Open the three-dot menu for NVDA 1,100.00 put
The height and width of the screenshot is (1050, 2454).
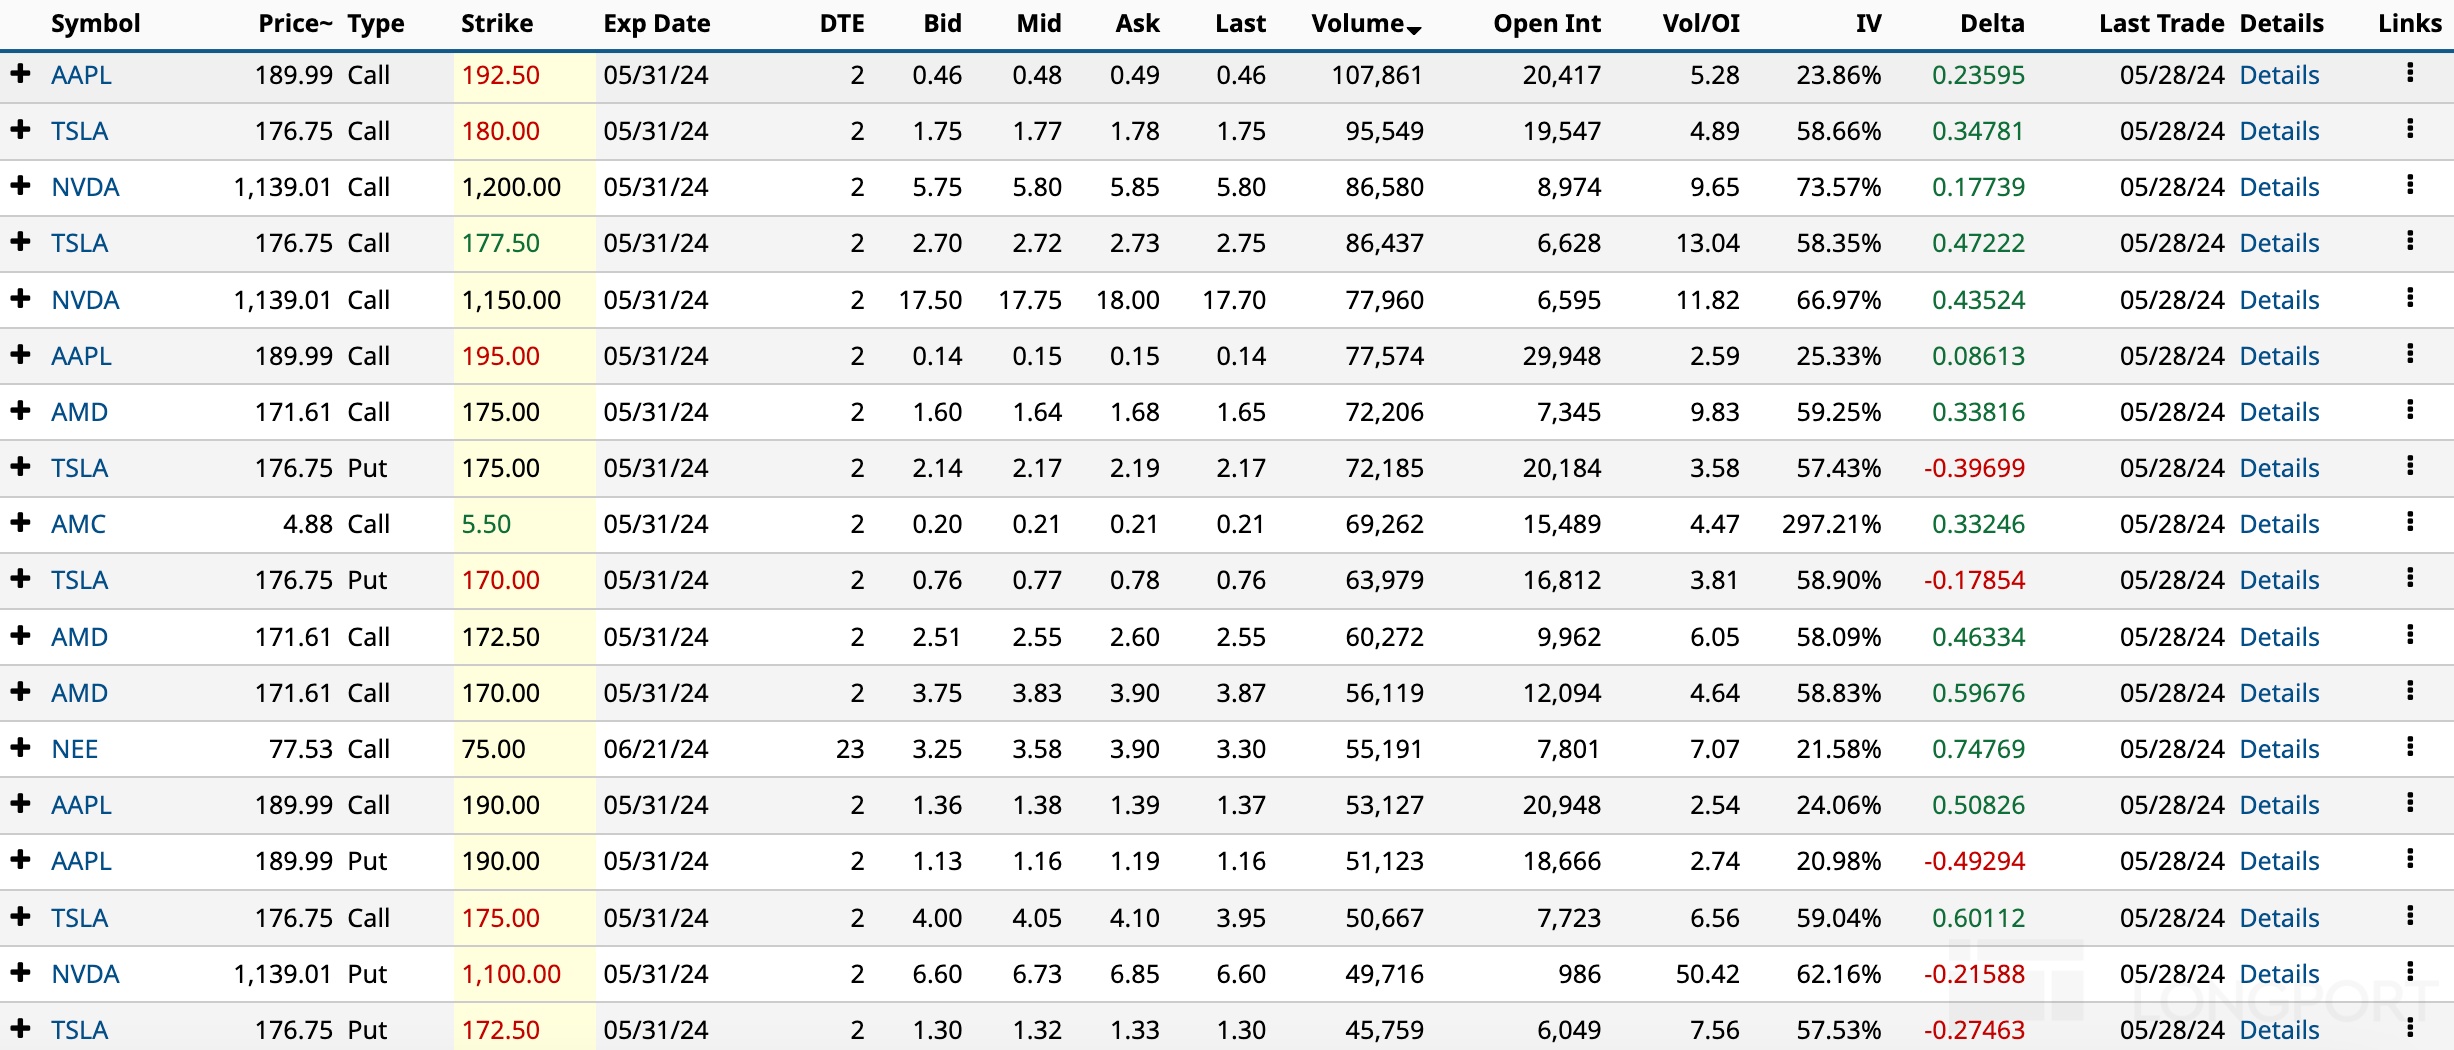2410,972
